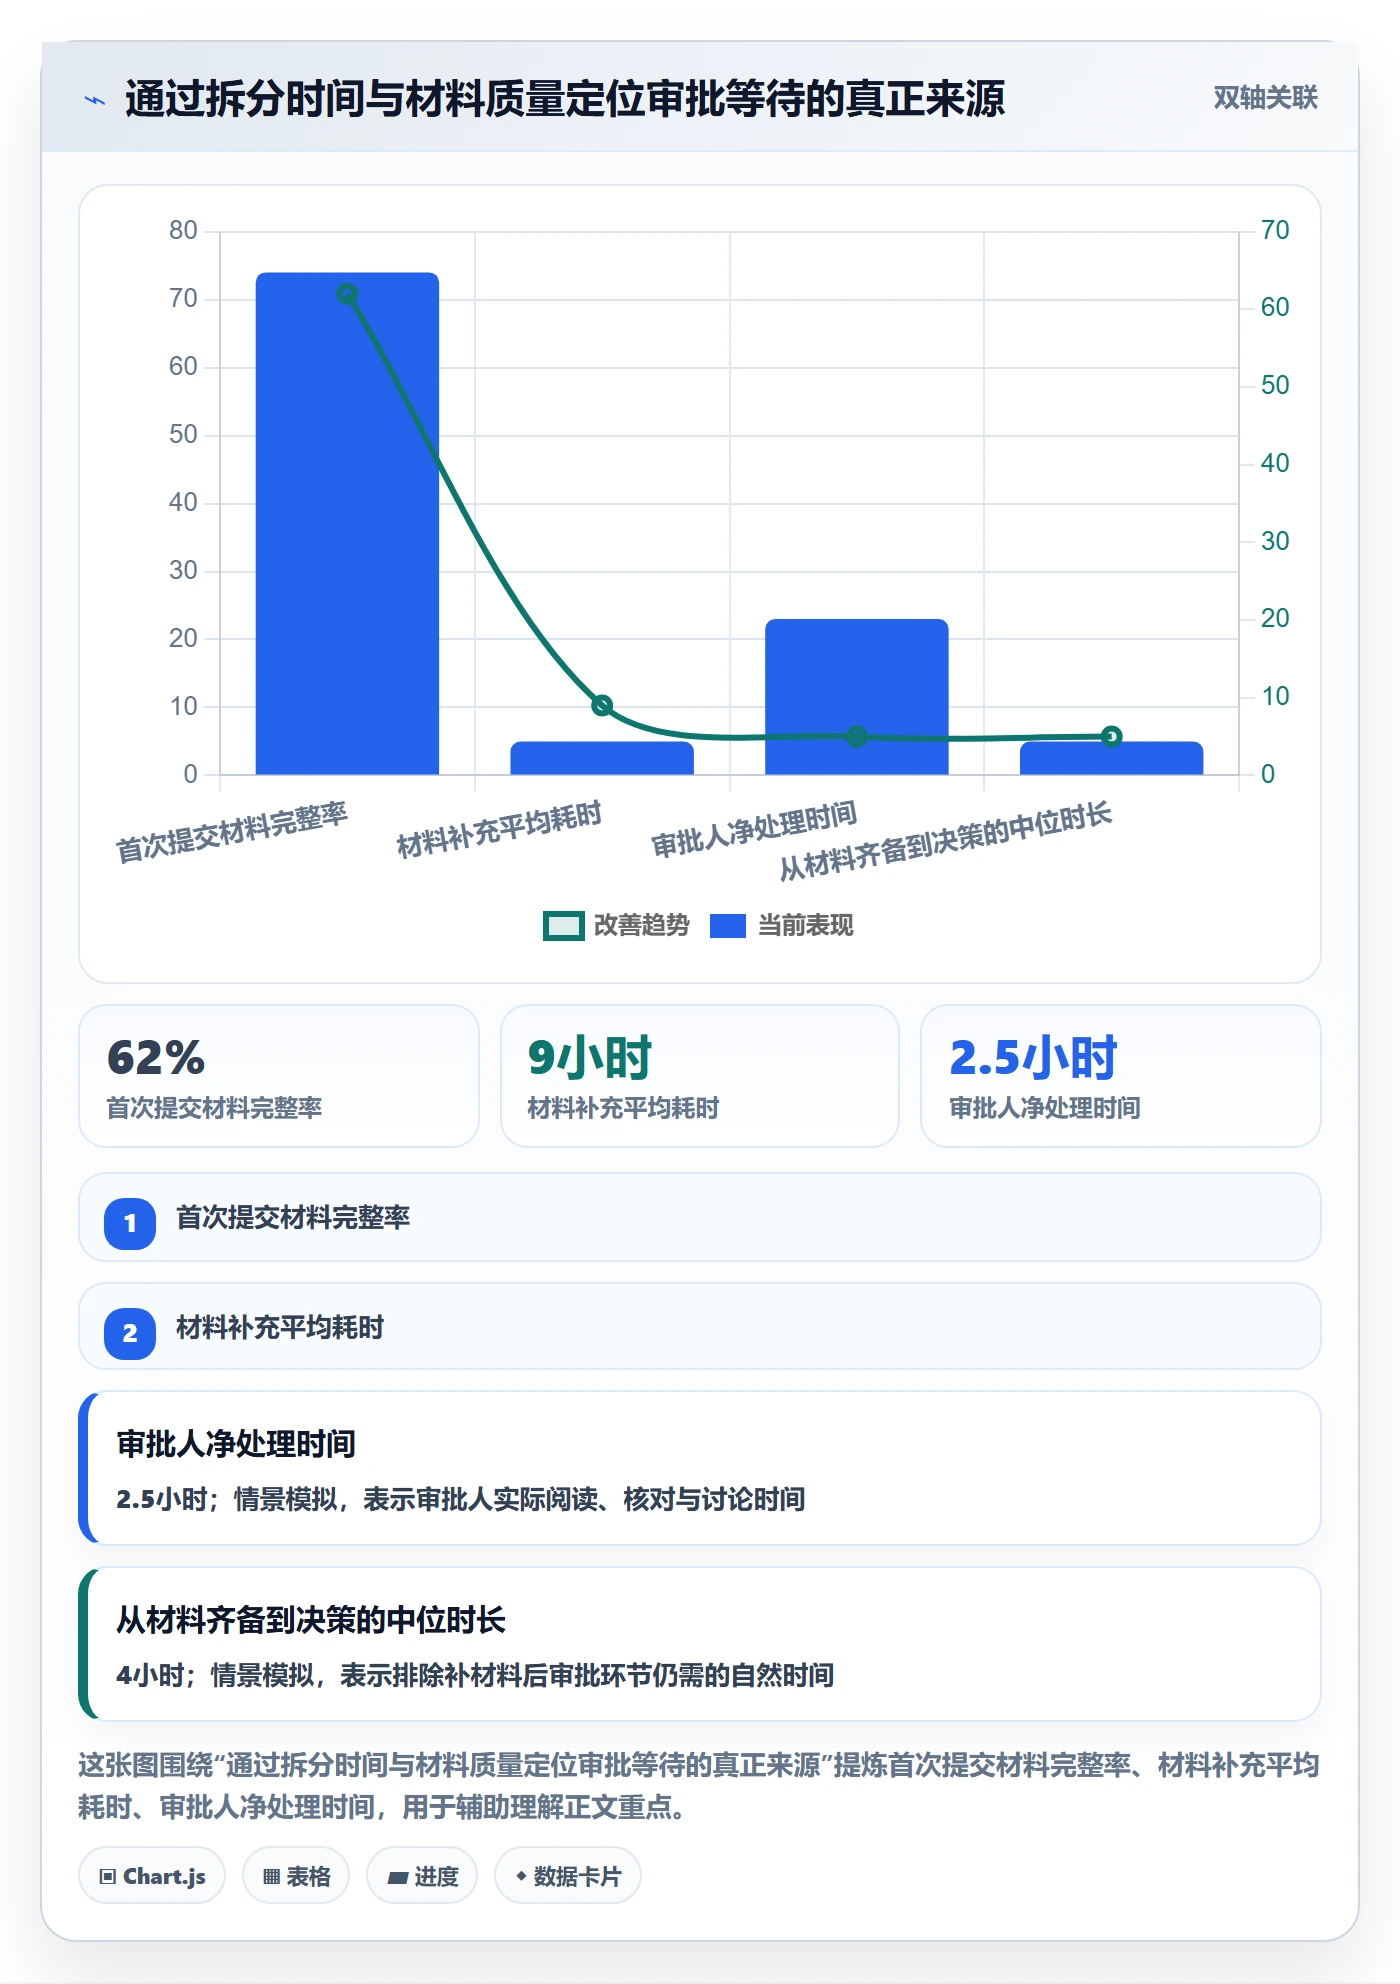Click the lightning bolt icon beside the title
The image size is (1400, 1984).
(95, 100)
